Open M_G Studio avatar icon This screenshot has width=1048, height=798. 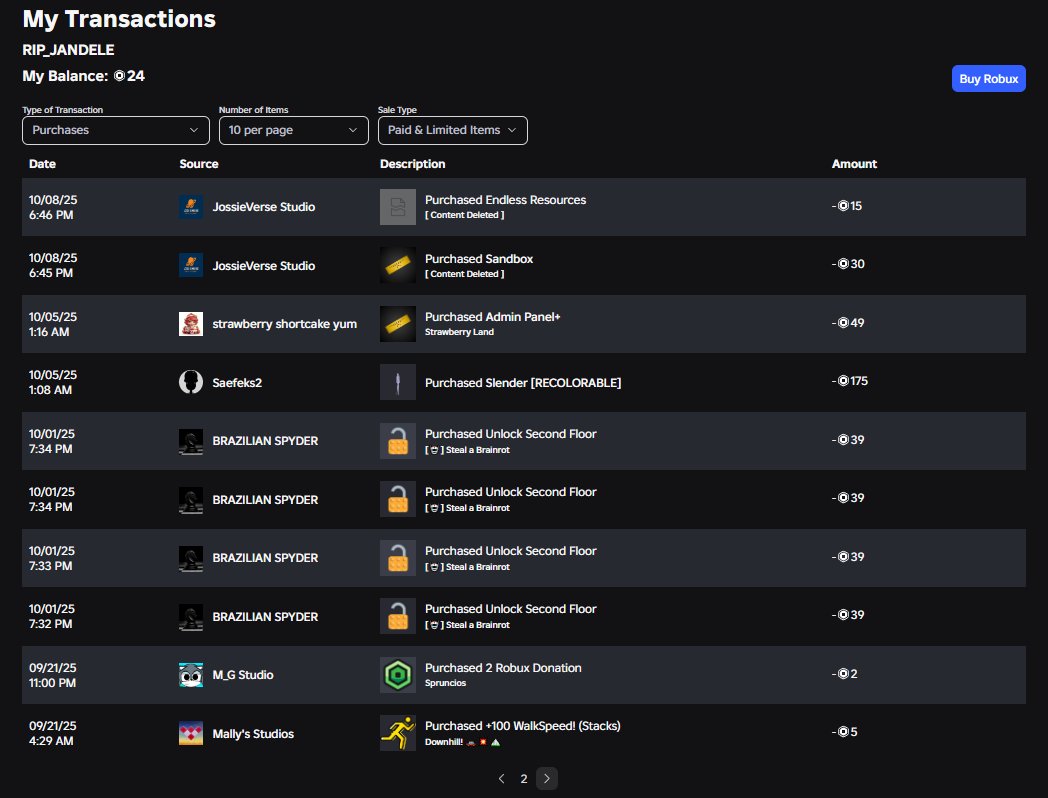(x=190, y=675)
